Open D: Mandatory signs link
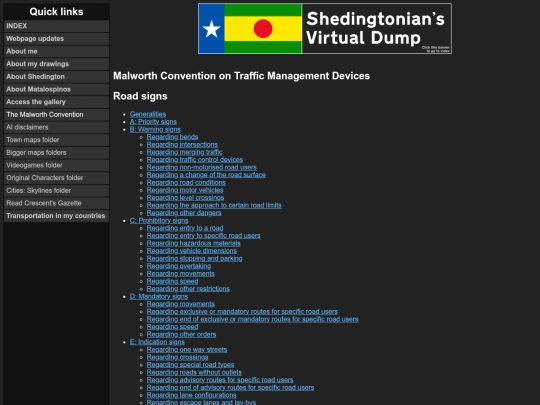540x405 pixels. 159,296
